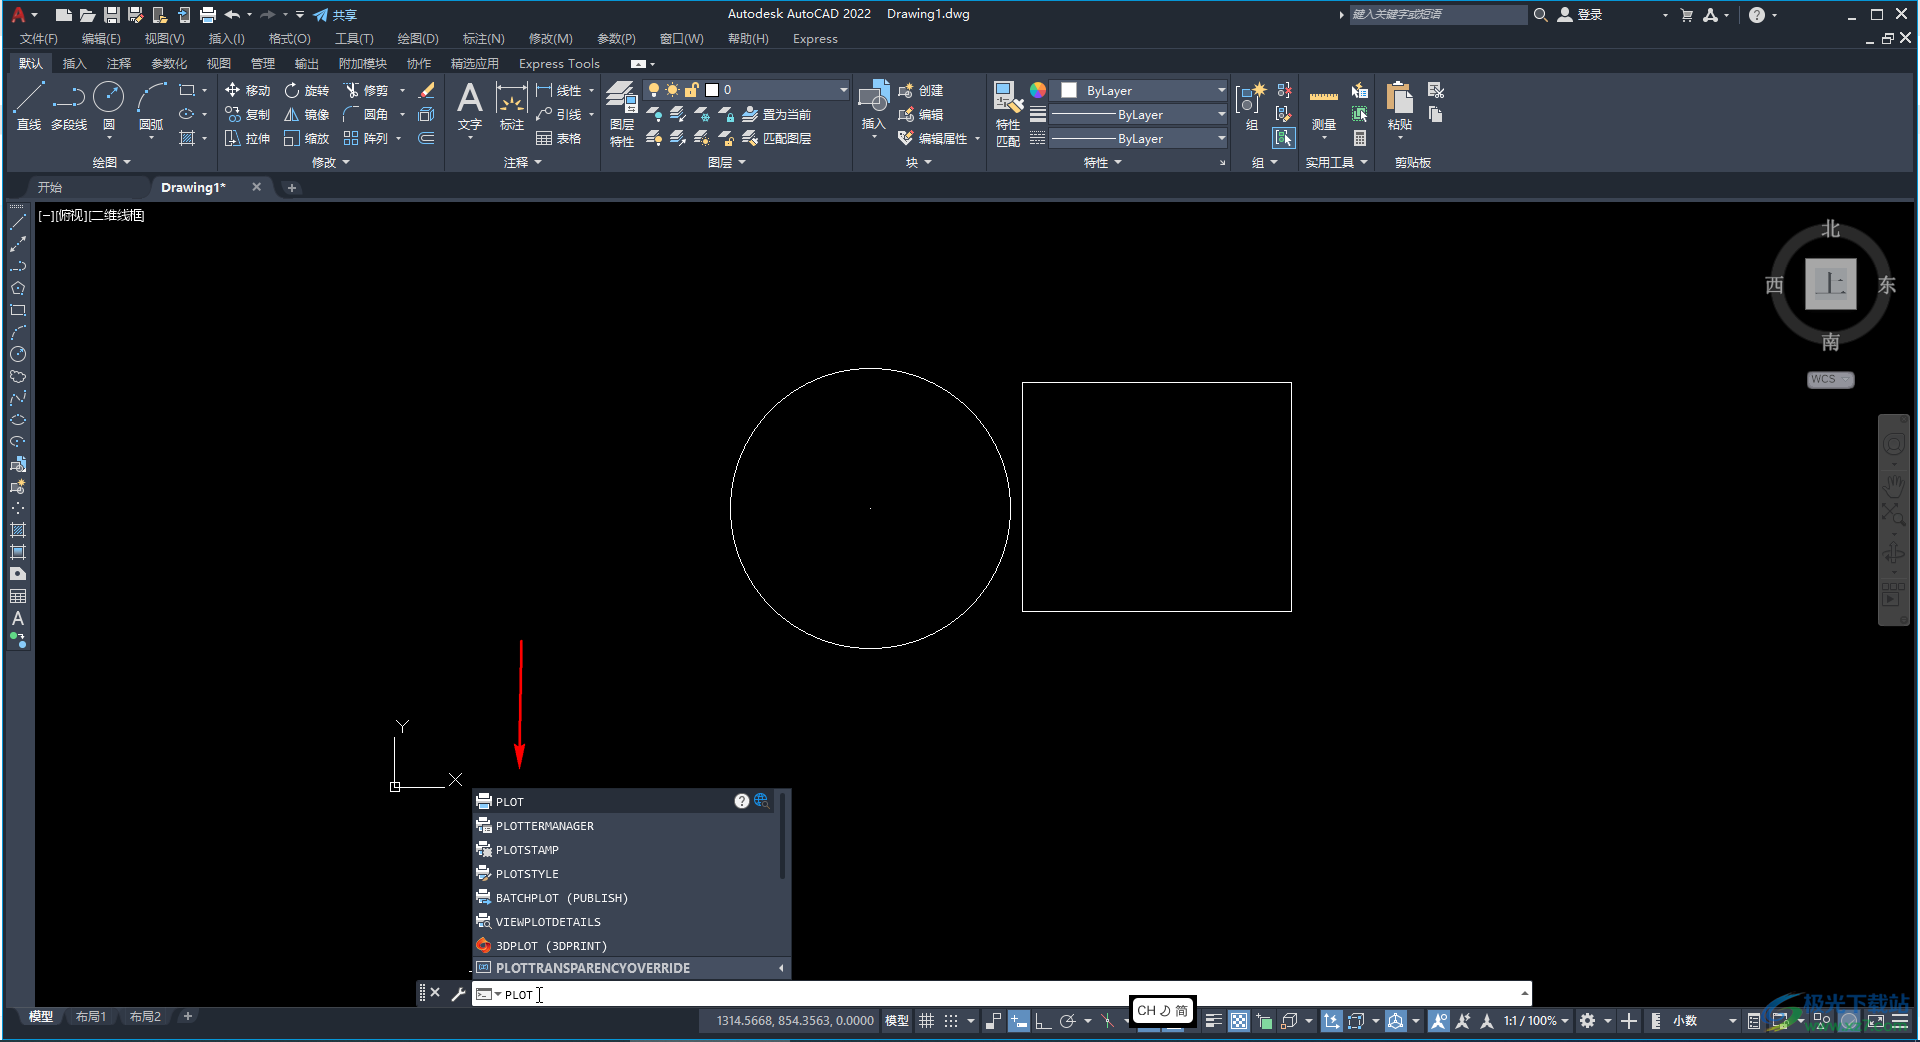Switch to the 注释 ribbon tab
This screenshot has height=1042, width=1920.
(x=119, y=63)
